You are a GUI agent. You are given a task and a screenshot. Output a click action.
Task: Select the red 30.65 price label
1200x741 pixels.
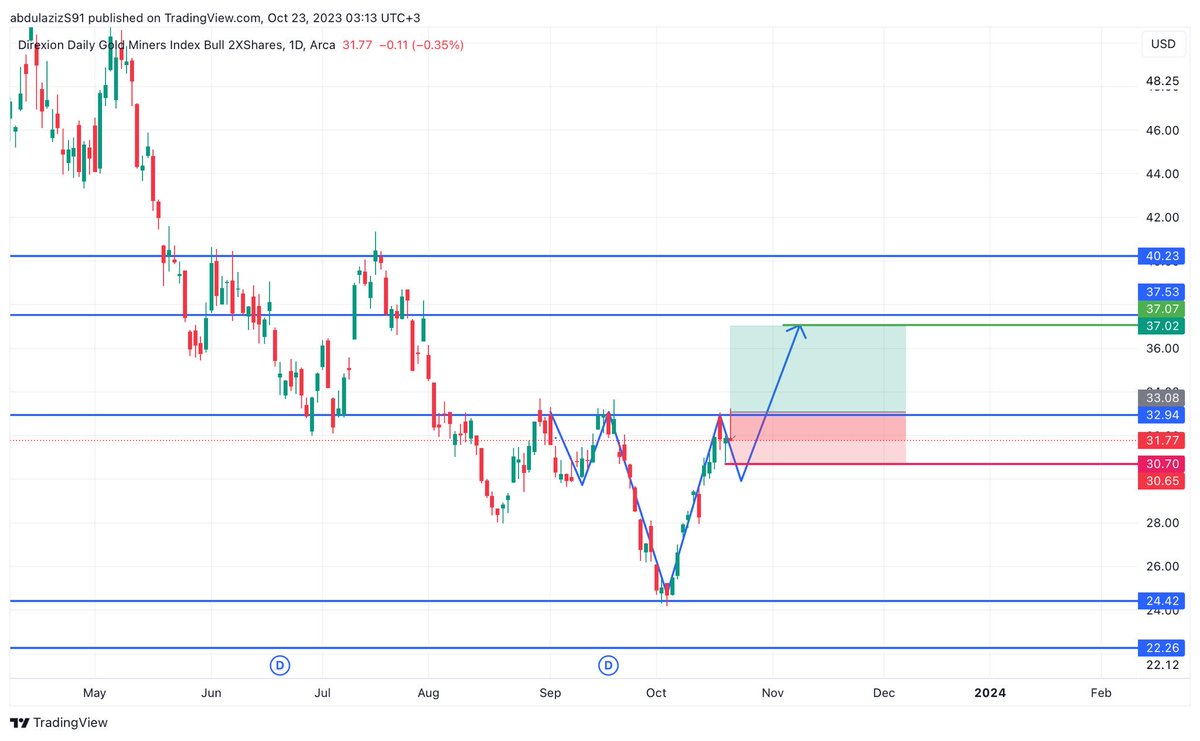click(x=1163, y=481)
